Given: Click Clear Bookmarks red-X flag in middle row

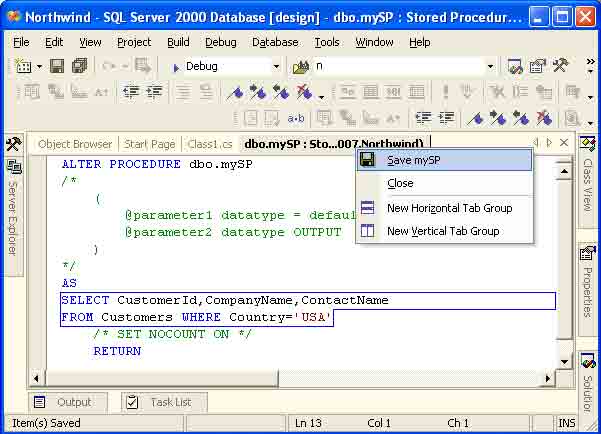Looking at the screenshot, I should coord(304,92).
